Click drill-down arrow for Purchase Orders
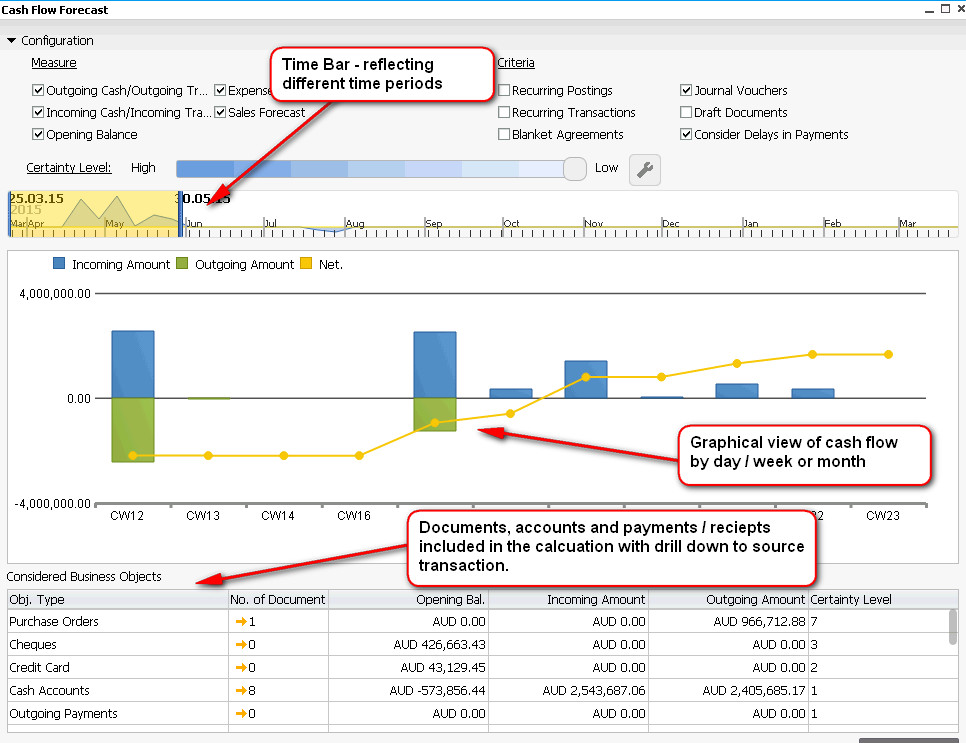Screen dimensions: 966x743 coord(240,622)
